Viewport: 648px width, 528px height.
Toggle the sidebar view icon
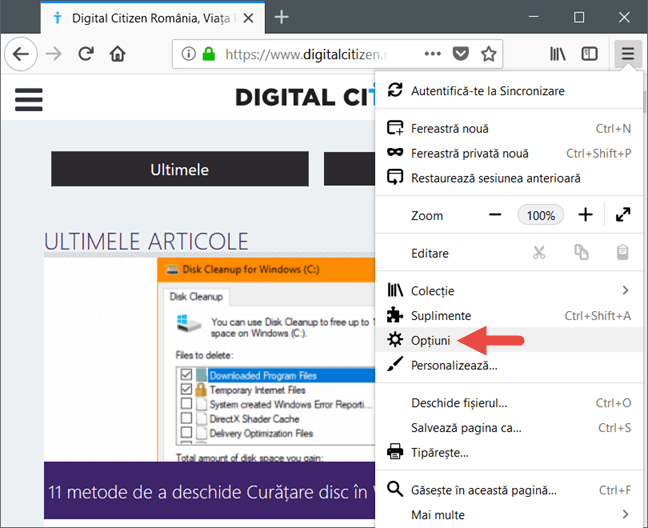590,54
